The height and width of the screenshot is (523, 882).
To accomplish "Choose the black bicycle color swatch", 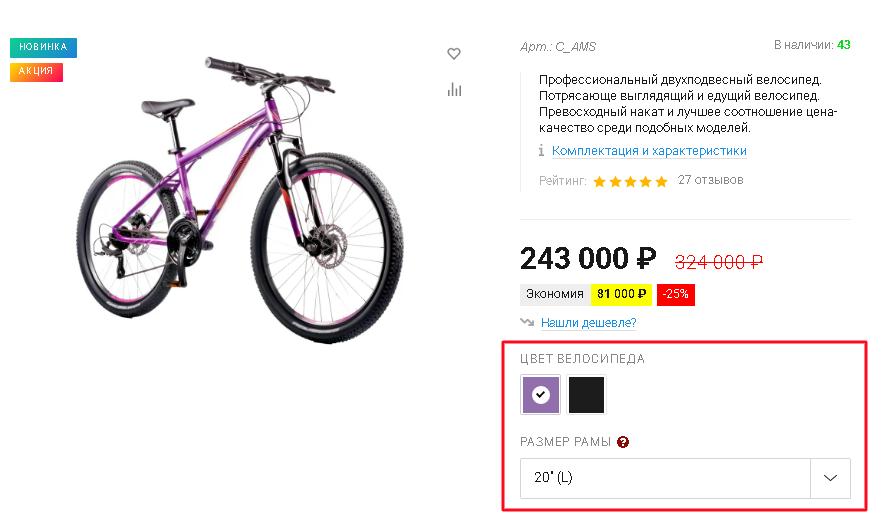I will 586,395.
